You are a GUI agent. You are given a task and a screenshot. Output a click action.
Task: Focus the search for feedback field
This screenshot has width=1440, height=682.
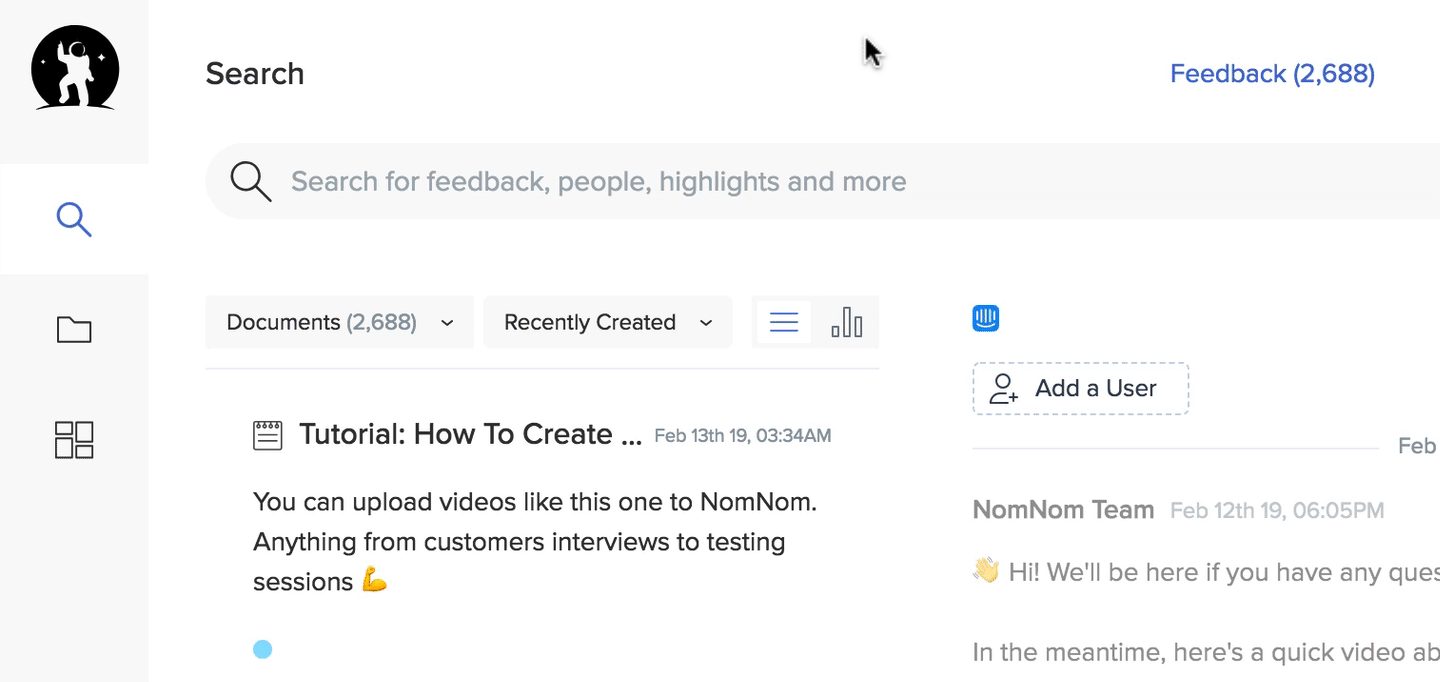822,182
